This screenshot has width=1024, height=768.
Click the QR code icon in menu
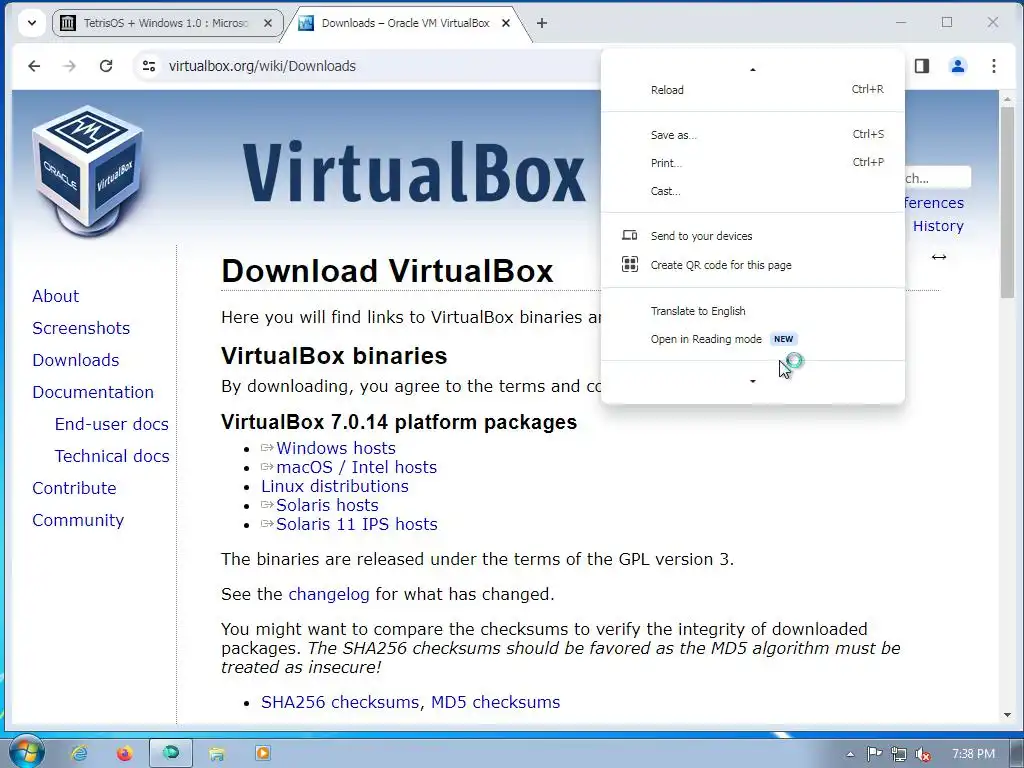coord(630,264)
